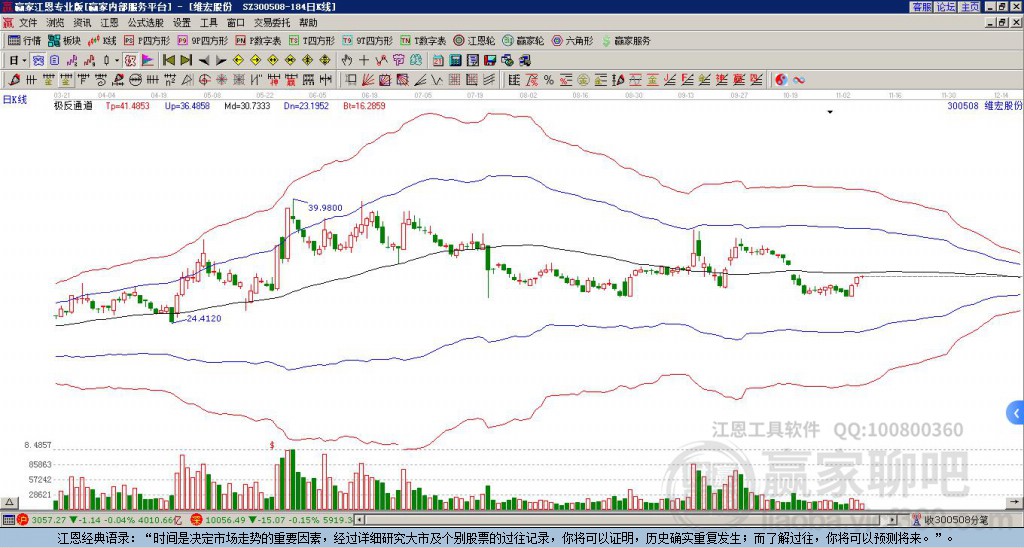Open the 江恩轮 Gann wheel

pos(474,40)
